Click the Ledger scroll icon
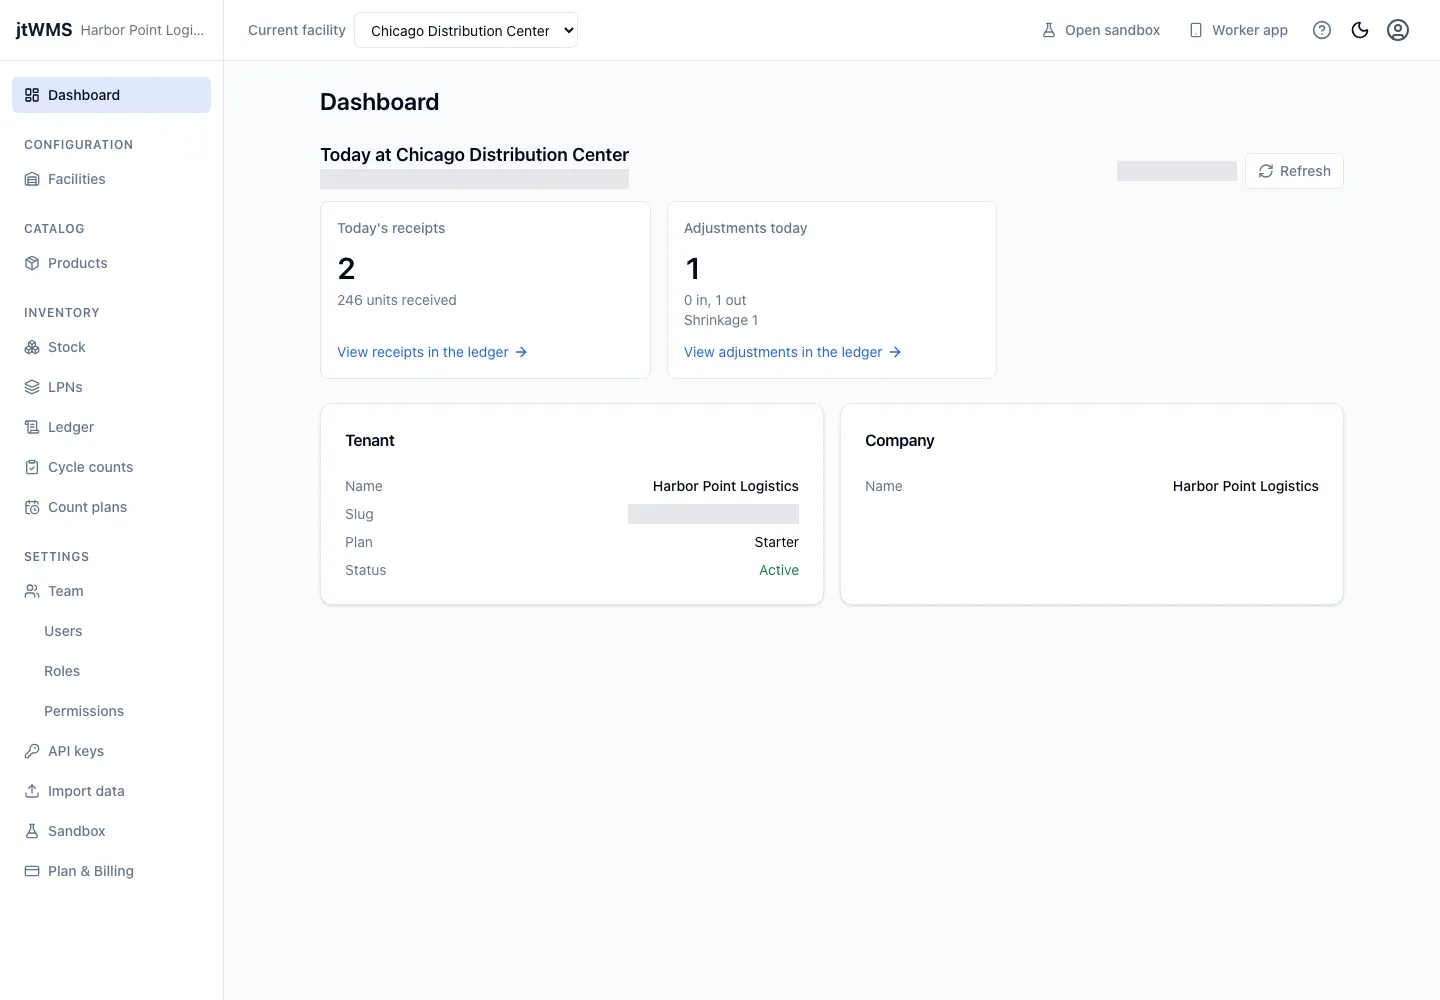The height and width of the screenshot is (1000, 1440). tap(32, 427)
